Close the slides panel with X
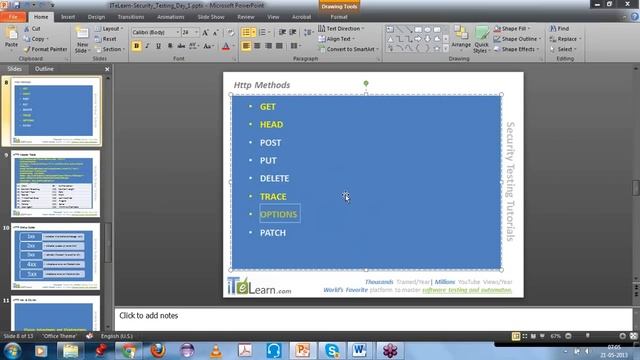The width and height of the screenshot is (640, 360). pos(107,69)
